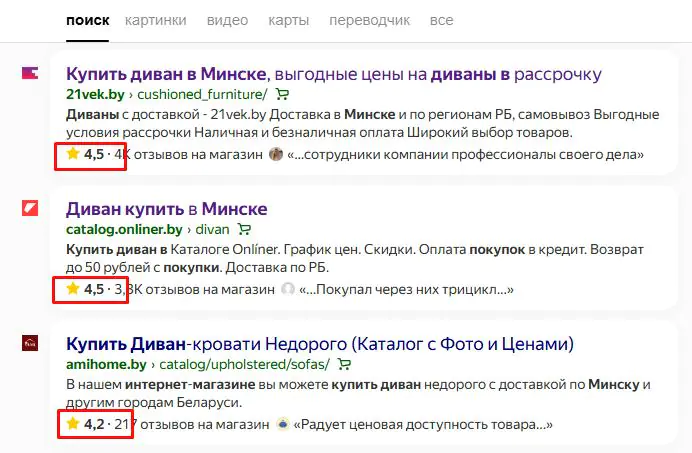692x453 pixels.
Task: Open catalog/upholstered/sofas/ breadcrumb path
Action: (244, 365)
